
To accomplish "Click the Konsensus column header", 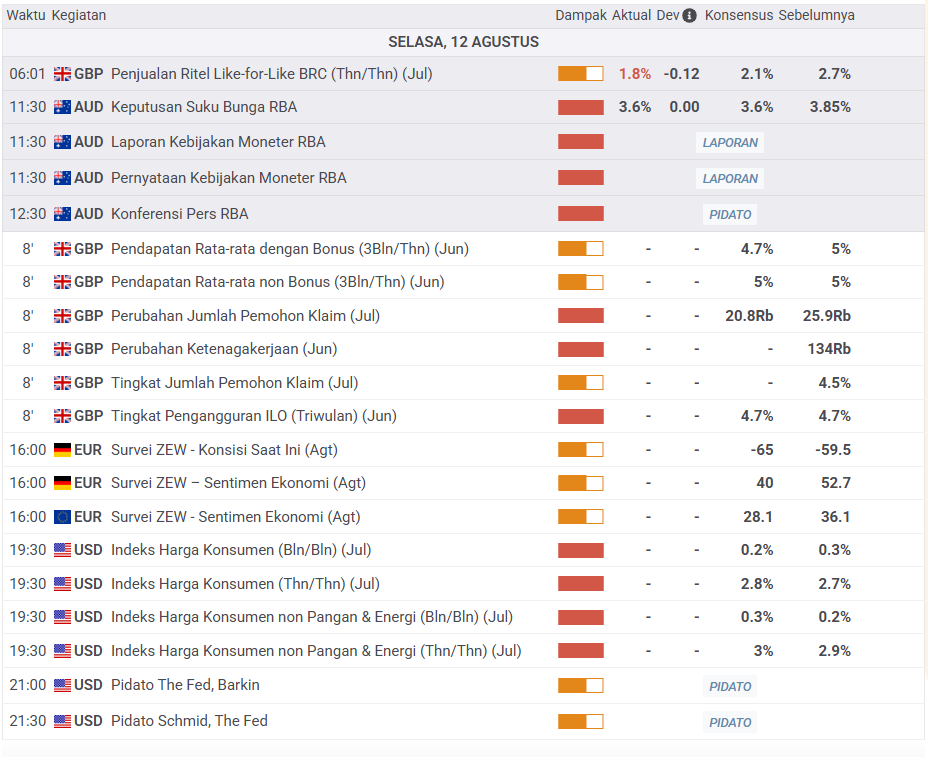I will click(x=738, y=16).
